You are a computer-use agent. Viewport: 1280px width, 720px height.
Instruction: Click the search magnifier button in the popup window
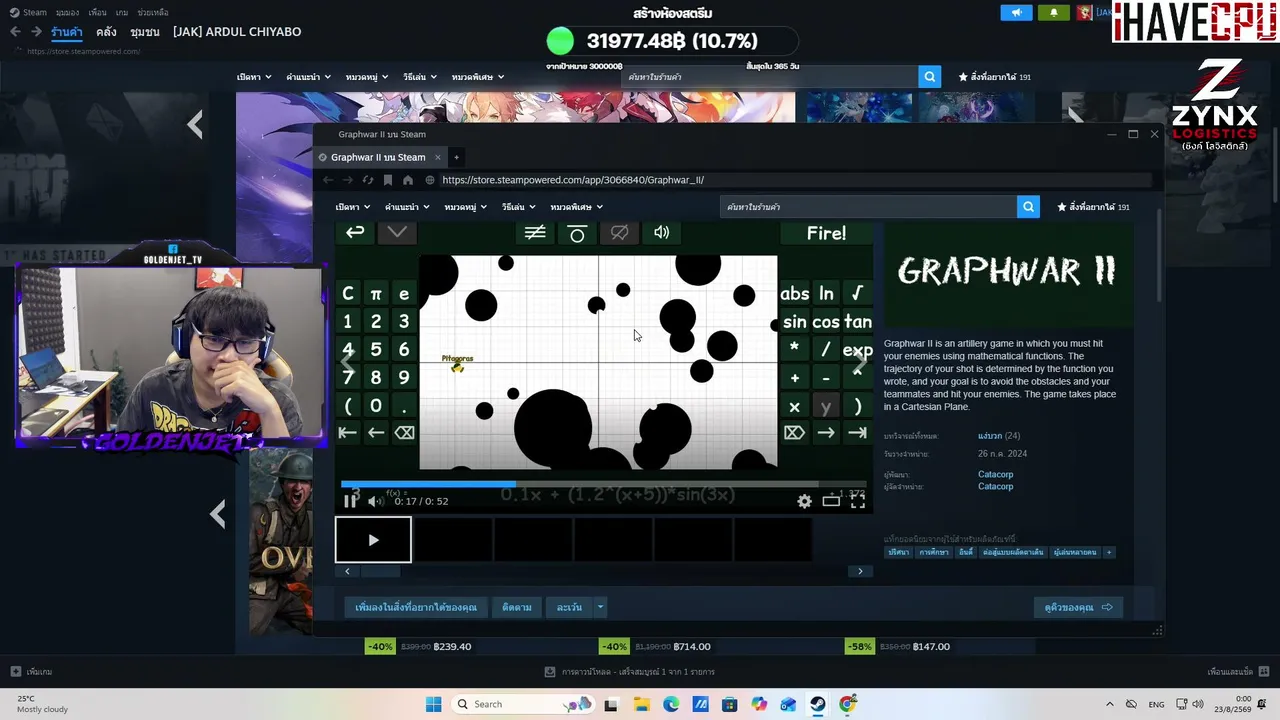1028,207
